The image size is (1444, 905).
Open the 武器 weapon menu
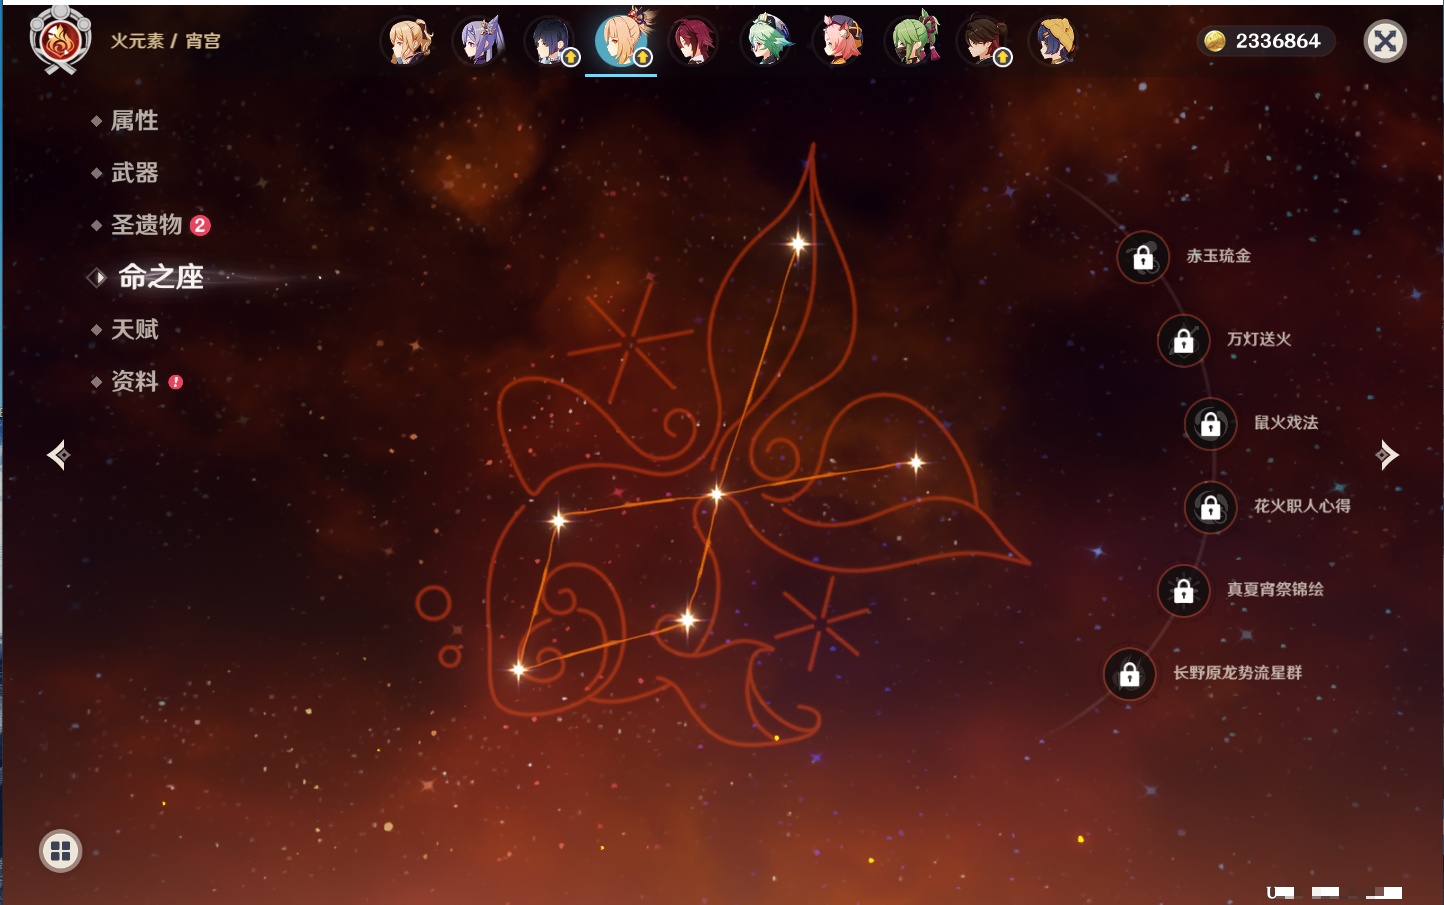134,173
